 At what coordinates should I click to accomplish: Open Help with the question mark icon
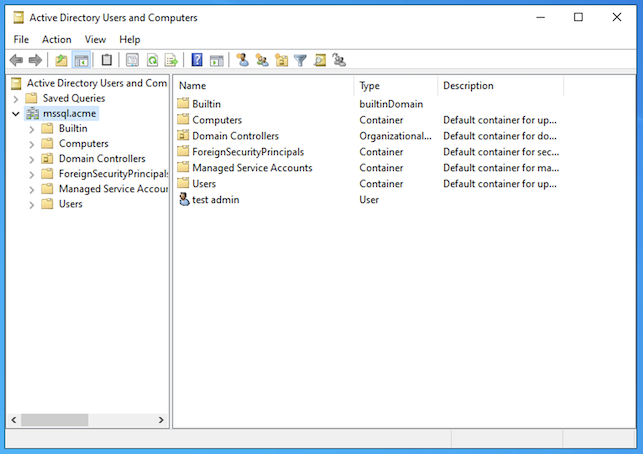coord(197,60)
